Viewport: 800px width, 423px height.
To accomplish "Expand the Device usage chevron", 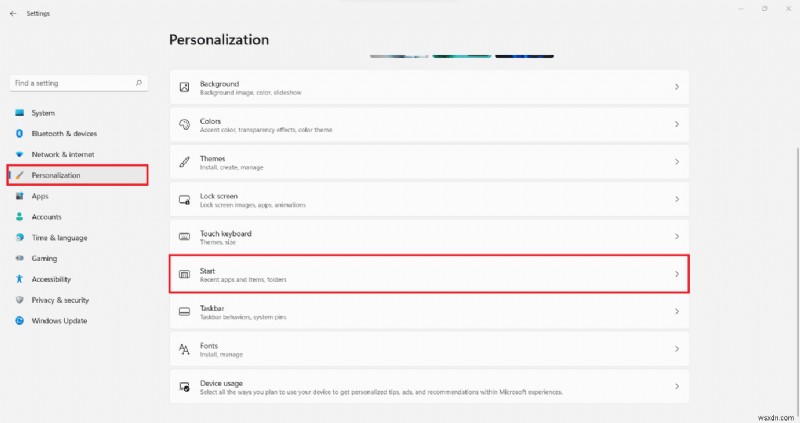I will tap(676, 386).
